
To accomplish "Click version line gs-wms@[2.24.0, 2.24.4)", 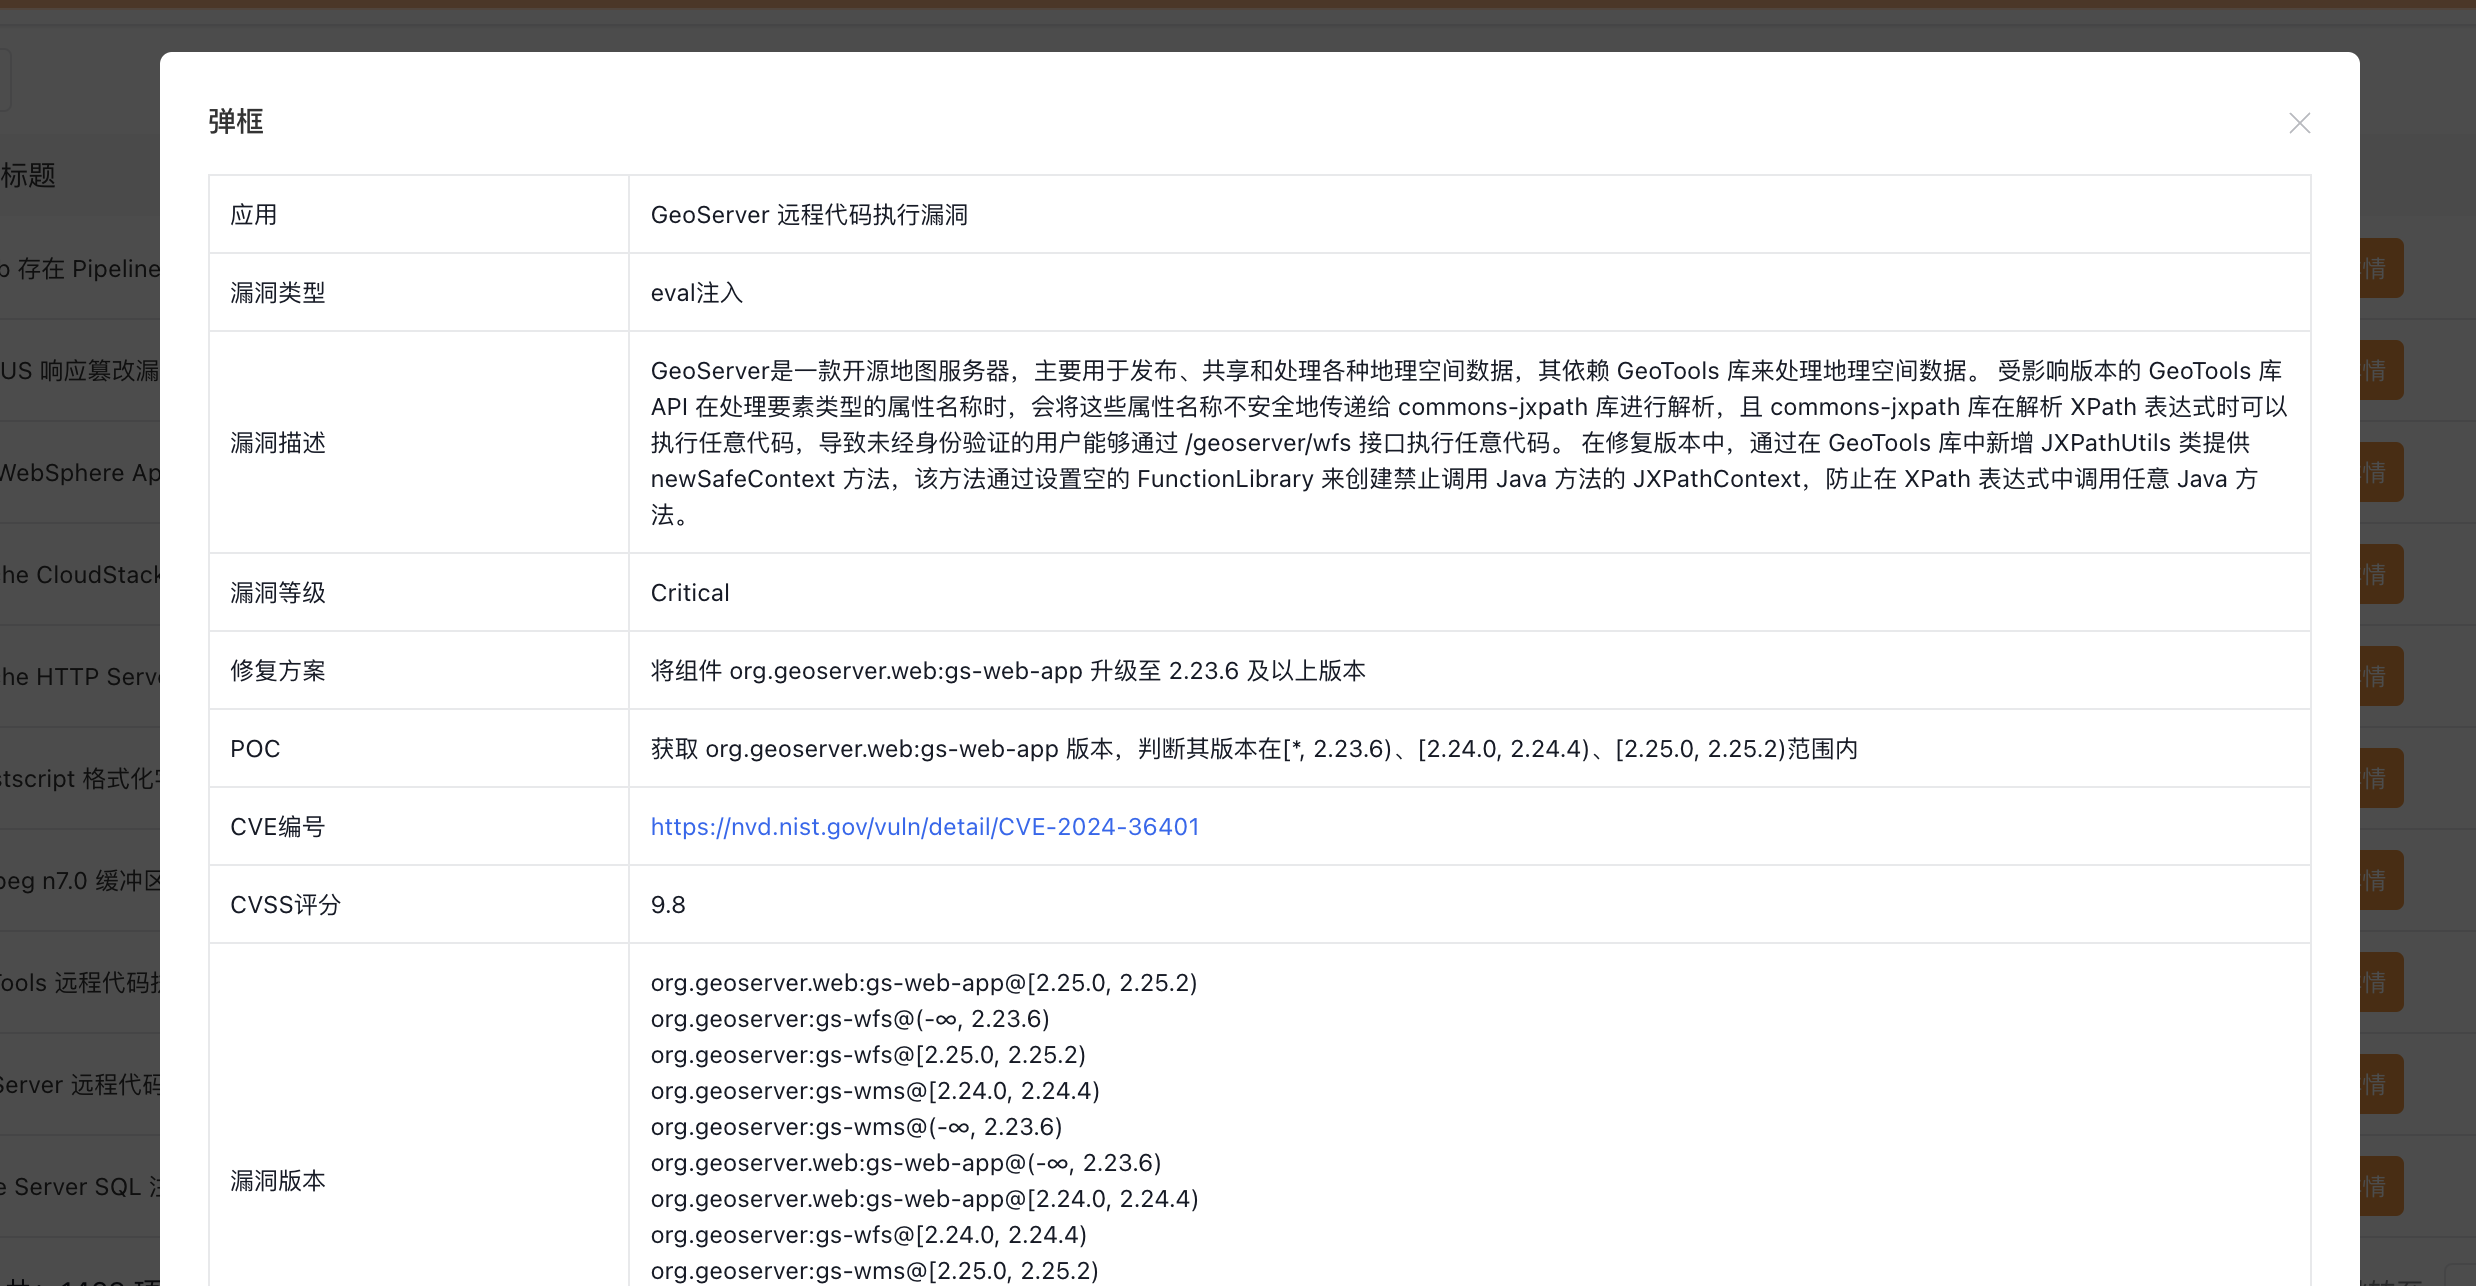I will [875, 1091].
